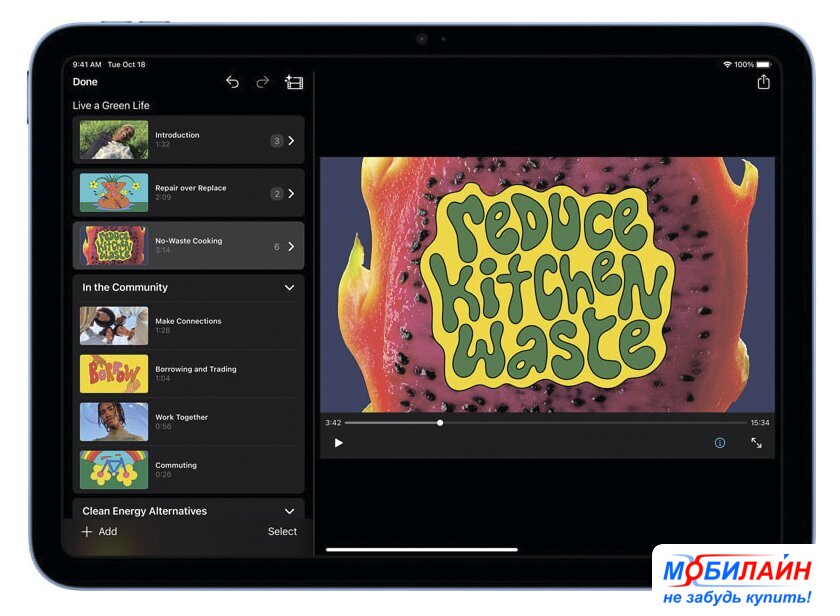
Task: Expand the Clean Energy Alternatives section
Action: click(289, 511)
